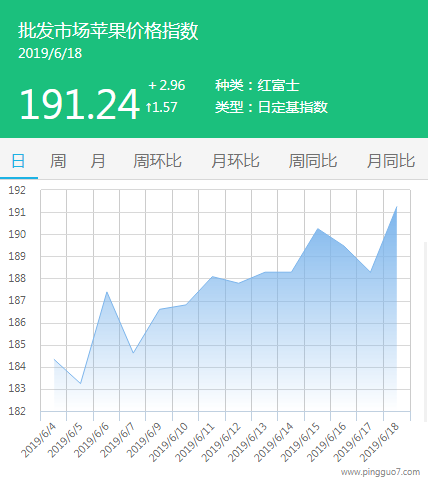The width and height of the screenshot is (428, 484).
Task: Click the 192 y-axis label
Action: 17,190
